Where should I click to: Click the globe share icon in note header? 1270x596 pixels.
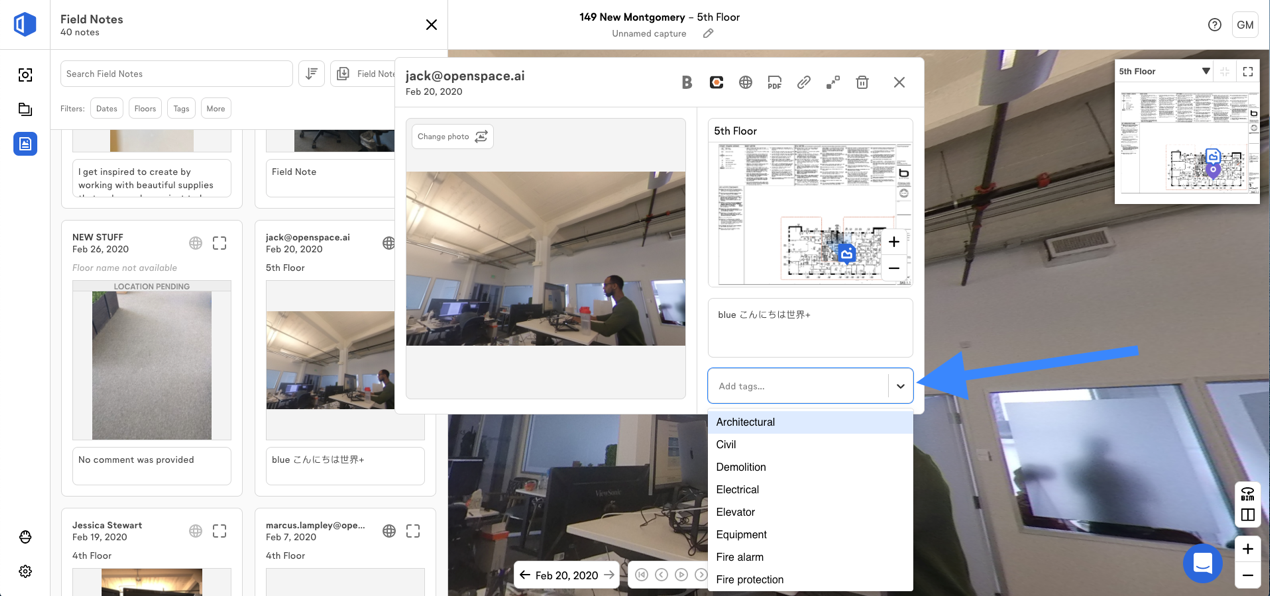coord(745,83)
